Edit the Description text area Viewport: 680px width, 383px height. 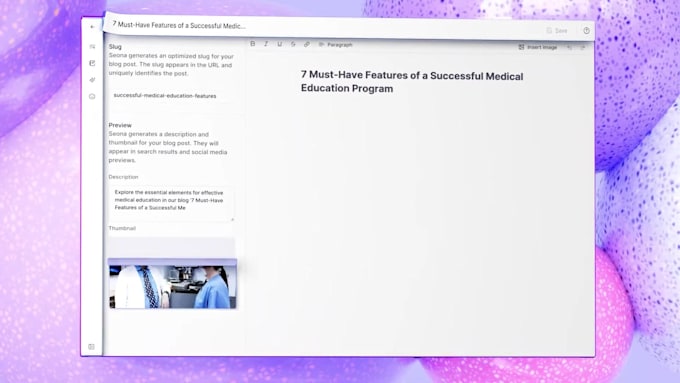click(x=172, y=203)
